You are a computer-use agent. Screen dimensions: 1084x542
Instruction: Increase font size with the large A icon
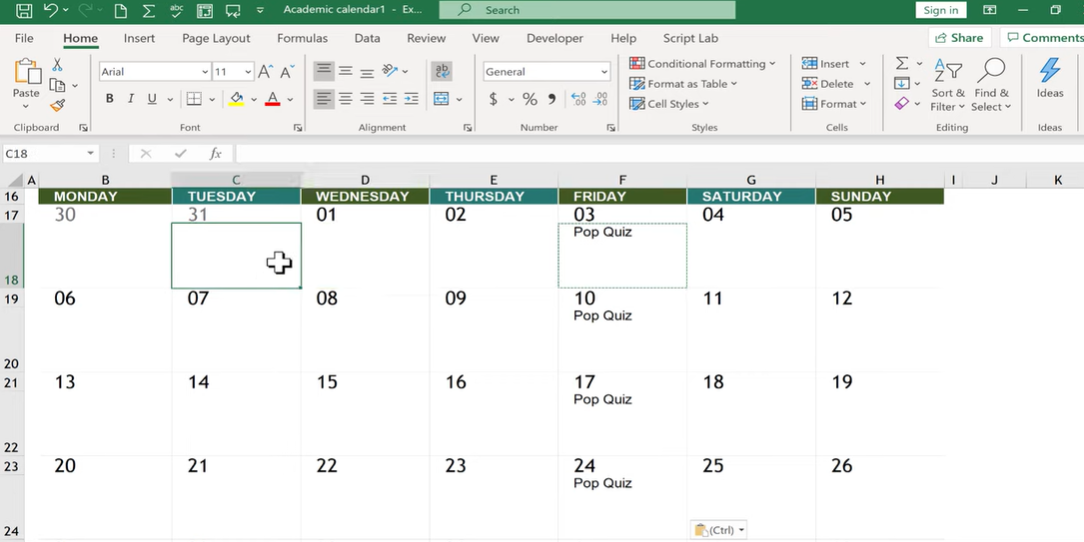(265, 71)
